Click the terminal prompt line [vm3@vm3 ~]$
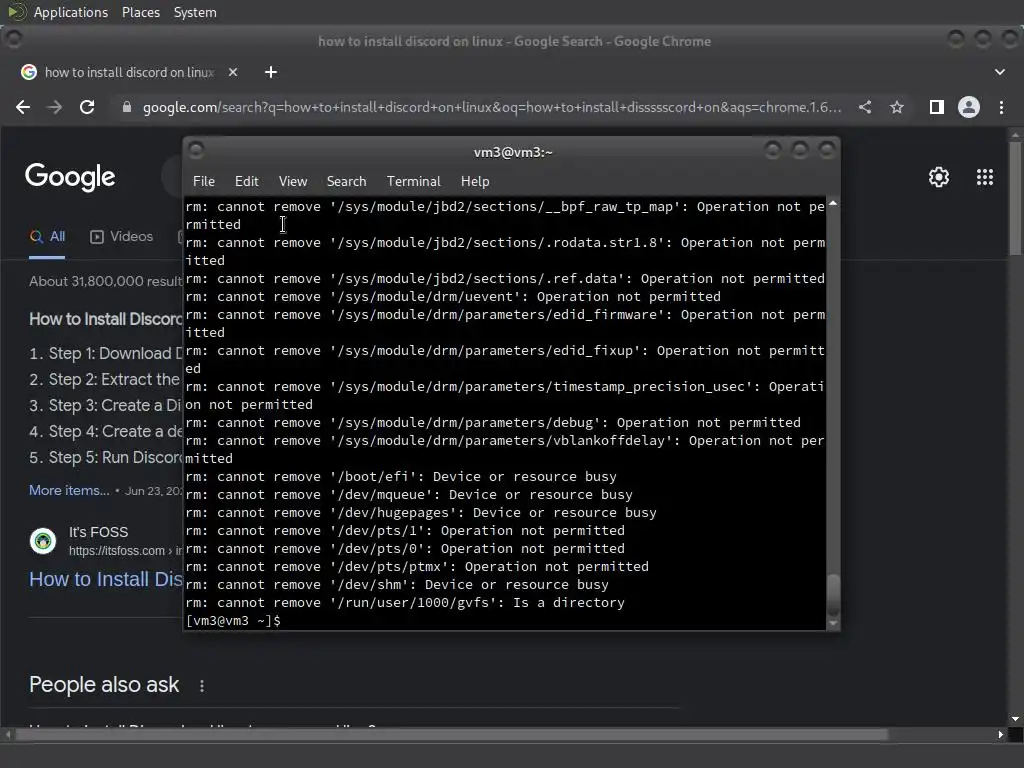This screenshot has width=1024, height=768. click(233, 620)
